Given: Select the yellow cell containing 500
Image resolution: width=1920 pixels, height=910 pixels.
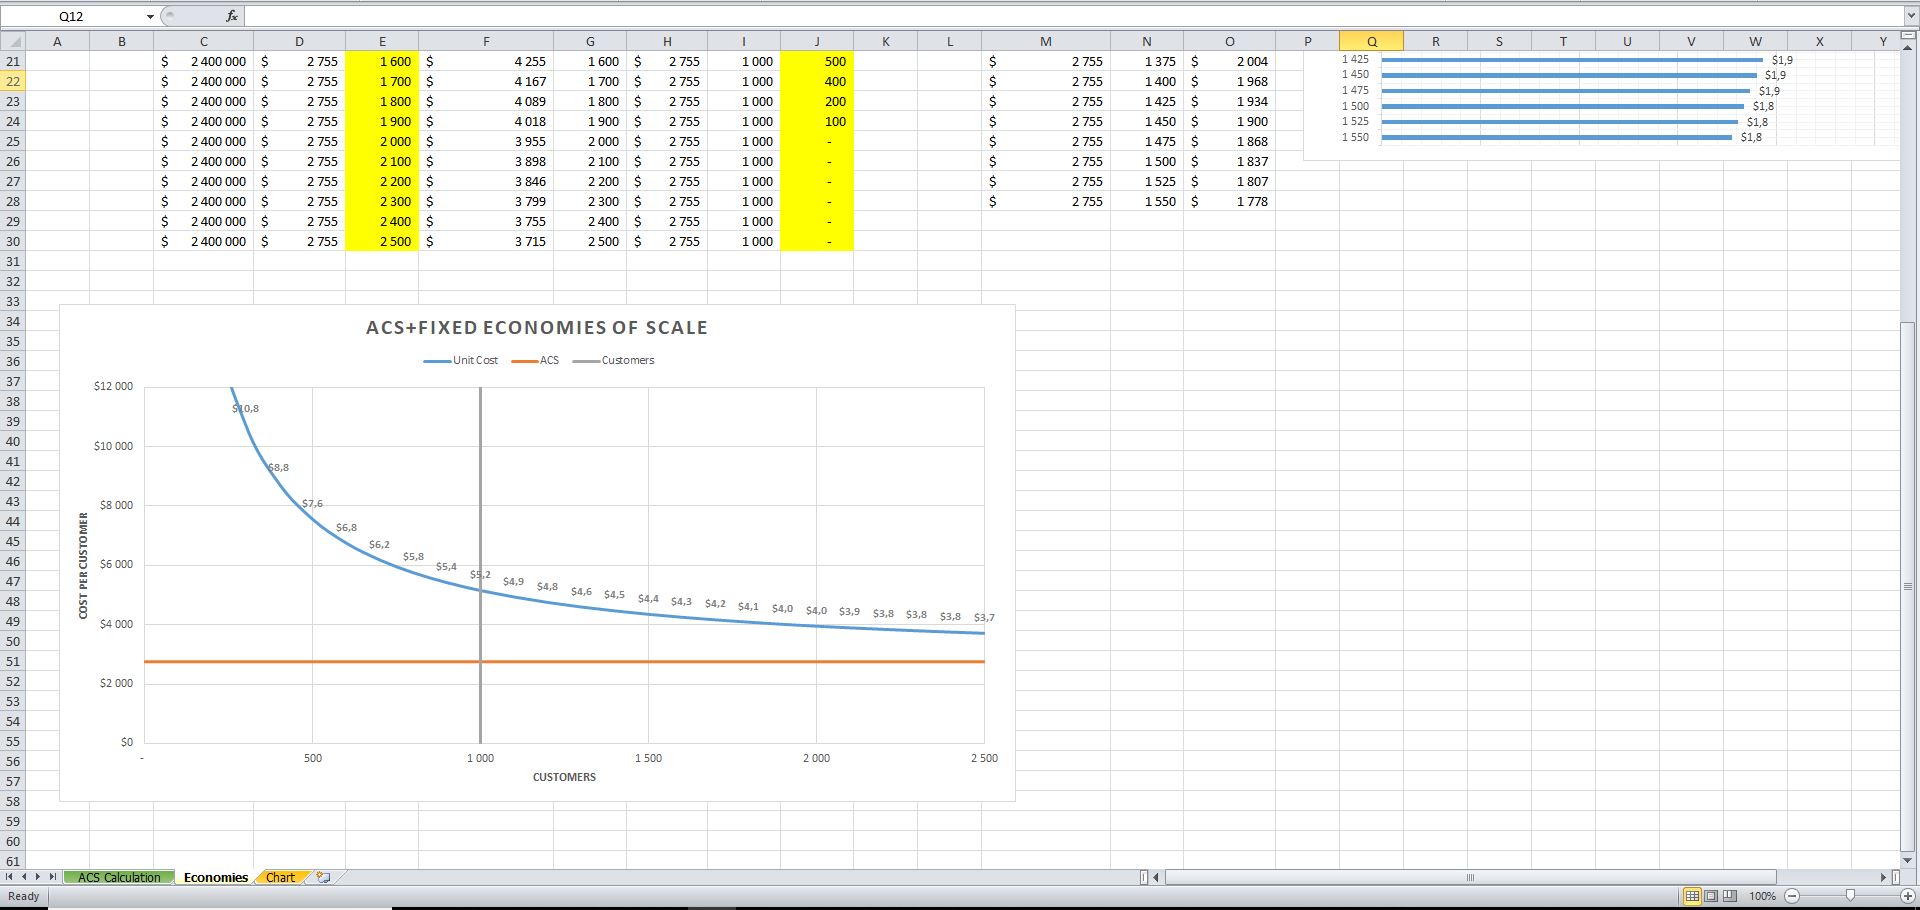Looking at the screenshot, I should [x=816, y=61].
